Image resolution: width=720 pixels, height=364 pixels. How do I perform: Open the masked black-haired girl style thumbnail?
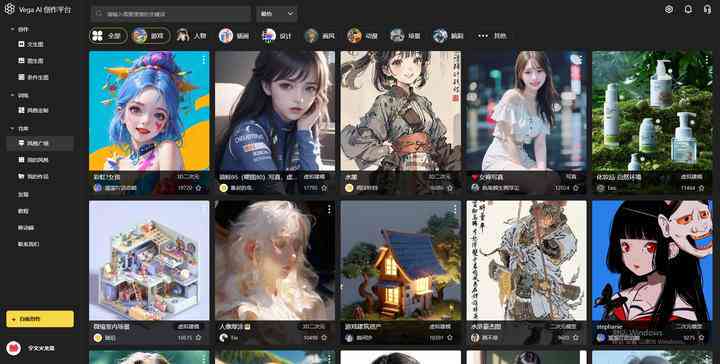652,260
